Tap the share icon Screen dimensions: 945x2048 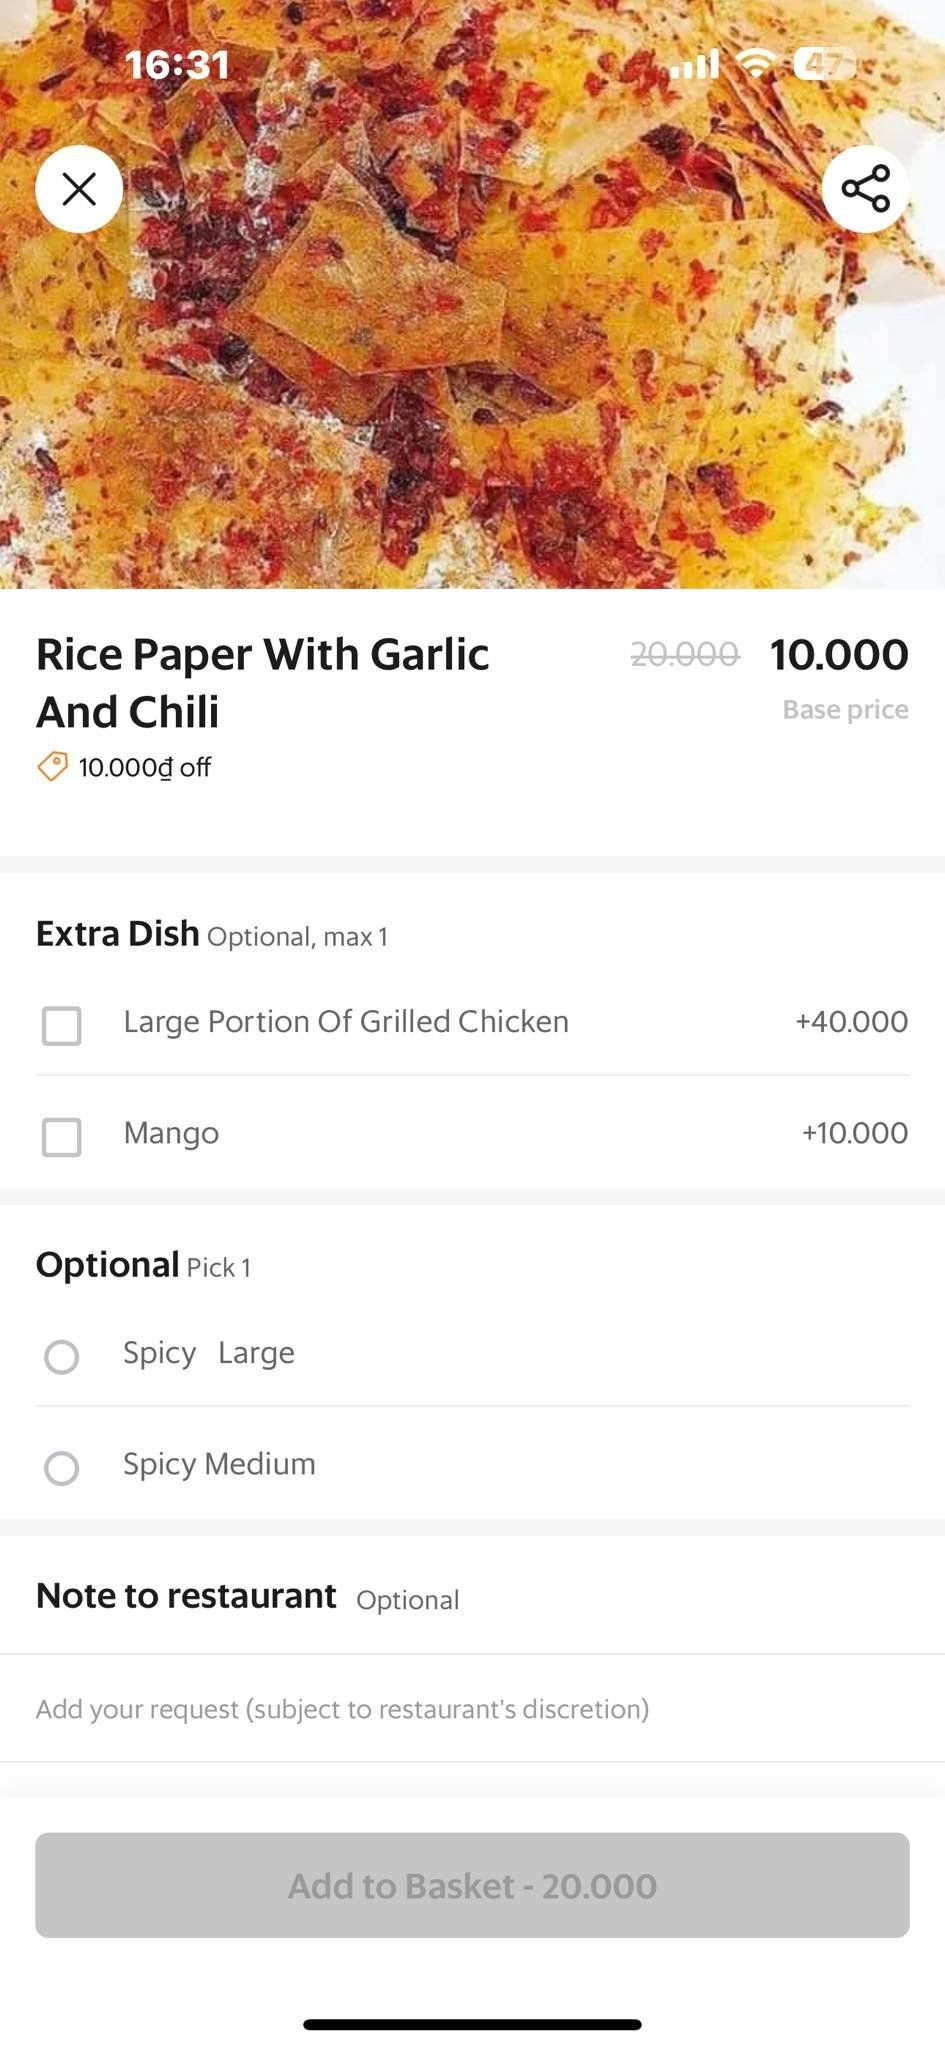coord(865,188)
